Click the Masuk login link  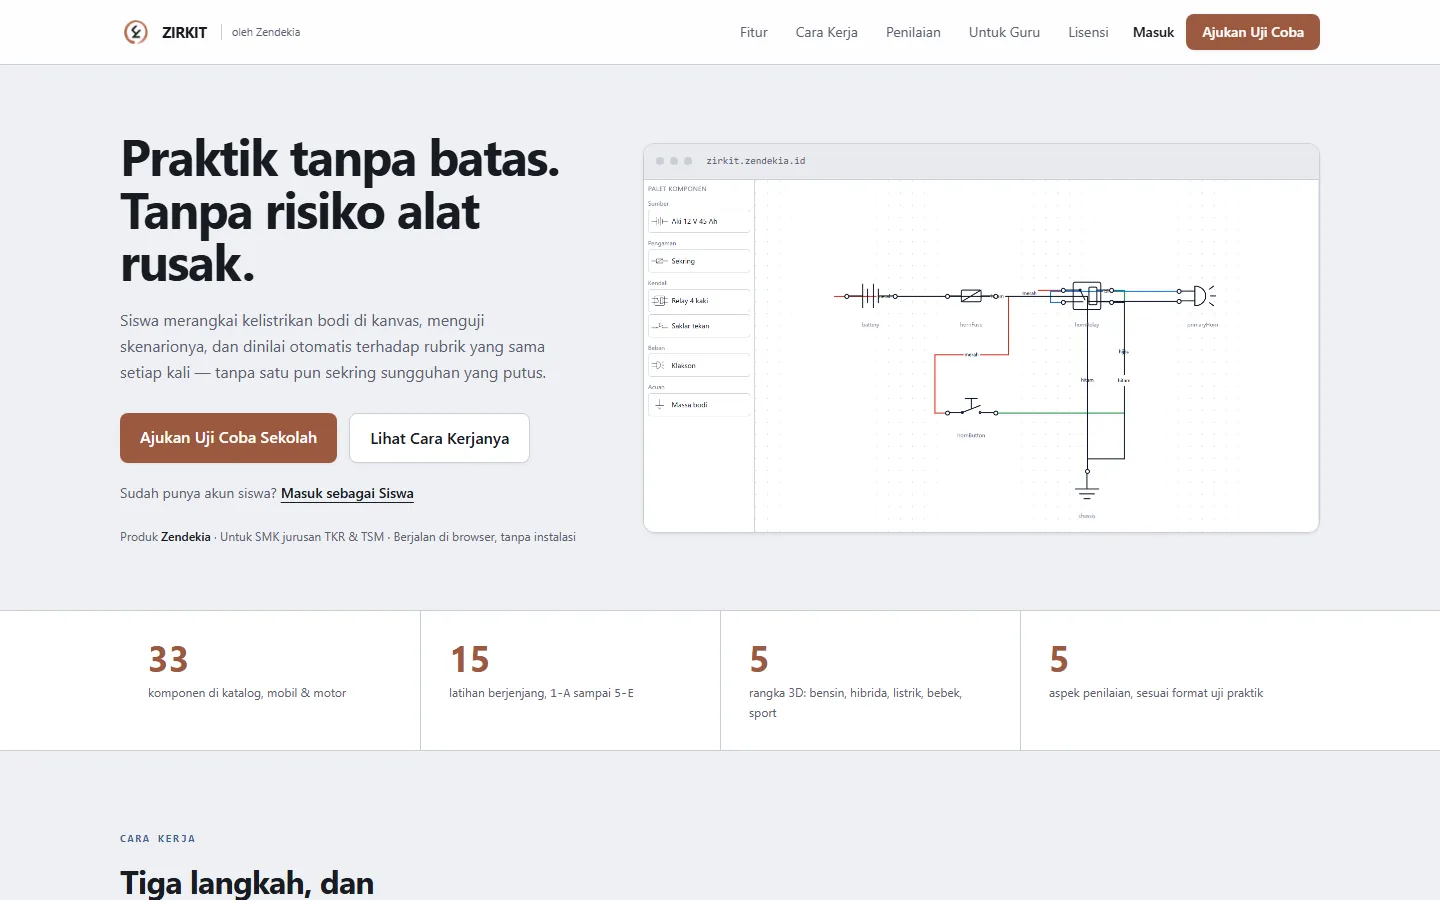click(1153, 32)
